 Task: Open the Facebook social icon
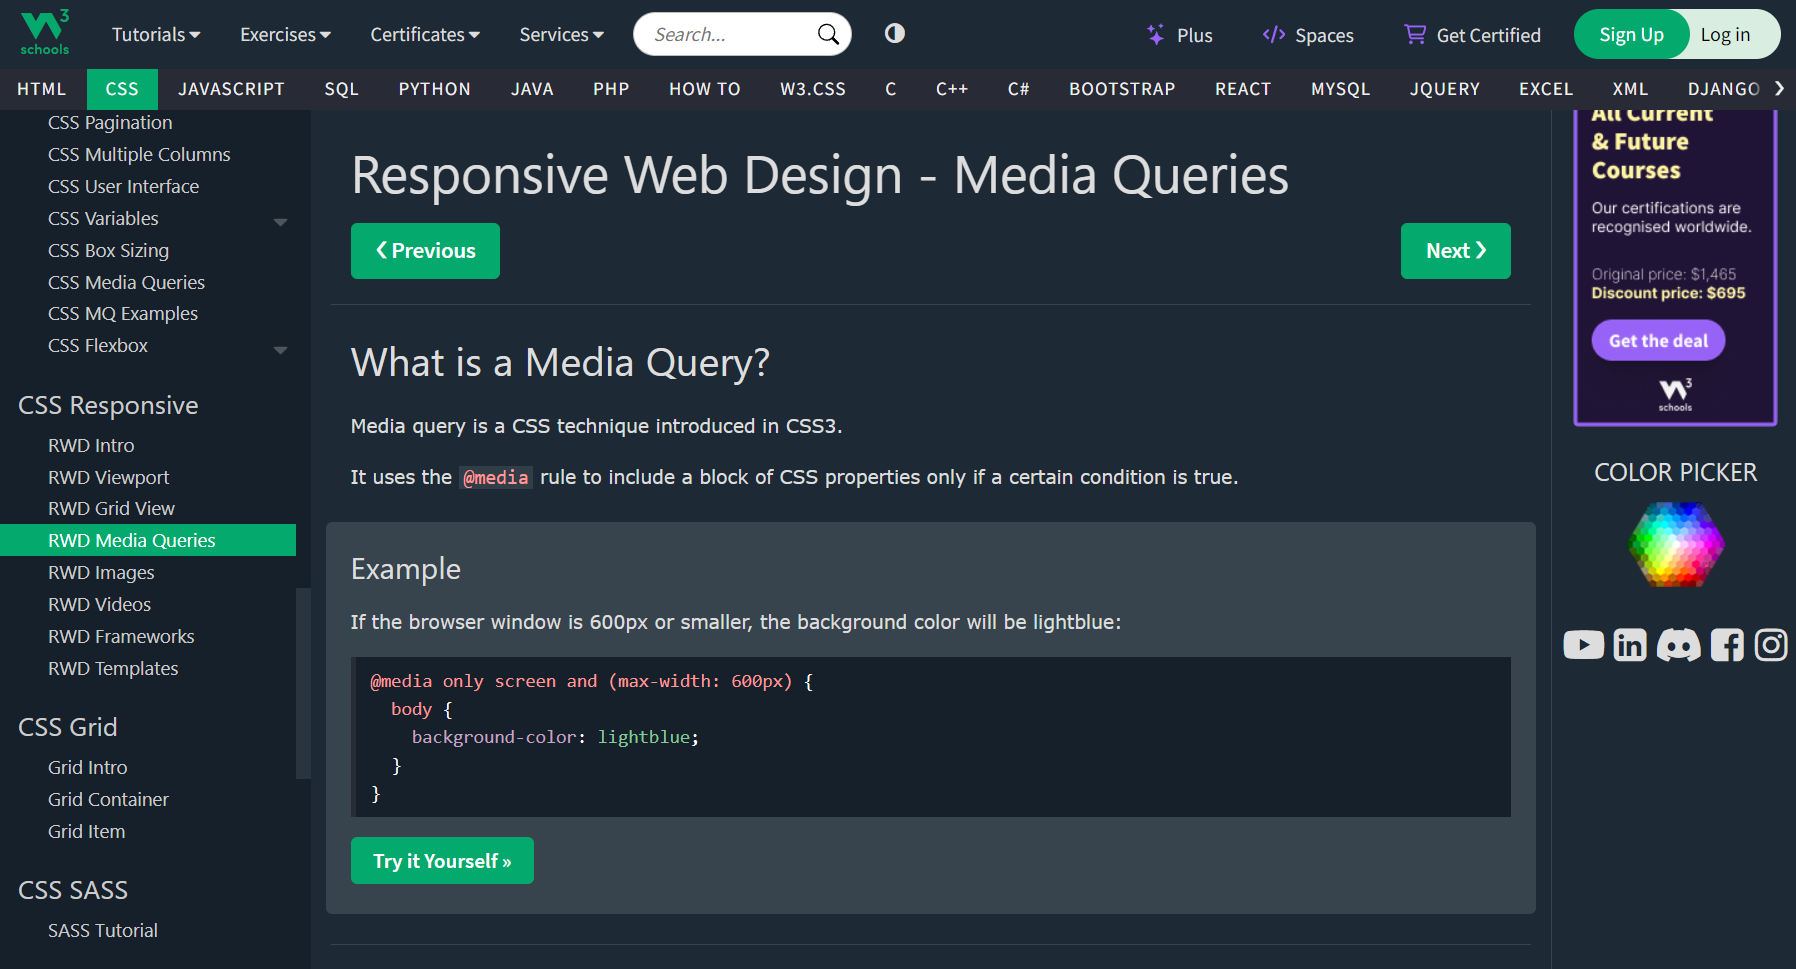(x=1727, y=645)
